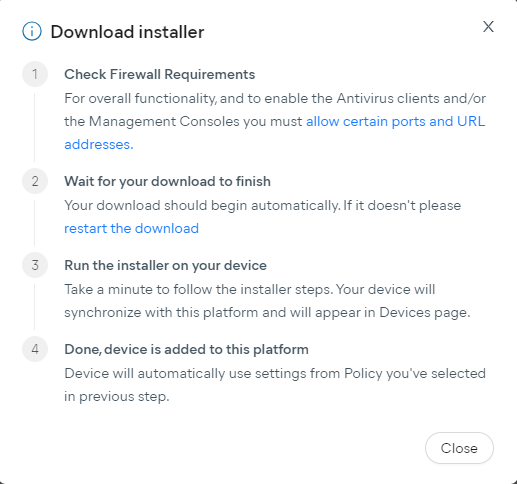Viewport: 517px width, 484px height.
Task: Click the Download installer dialog title
Action: point(127,32)
